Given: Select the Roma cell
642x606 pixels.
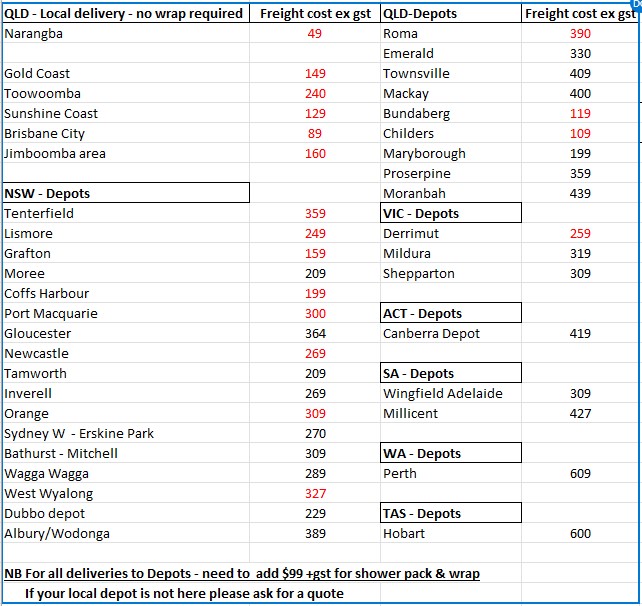Looking at the screenshot, I should tap(451, 33).
